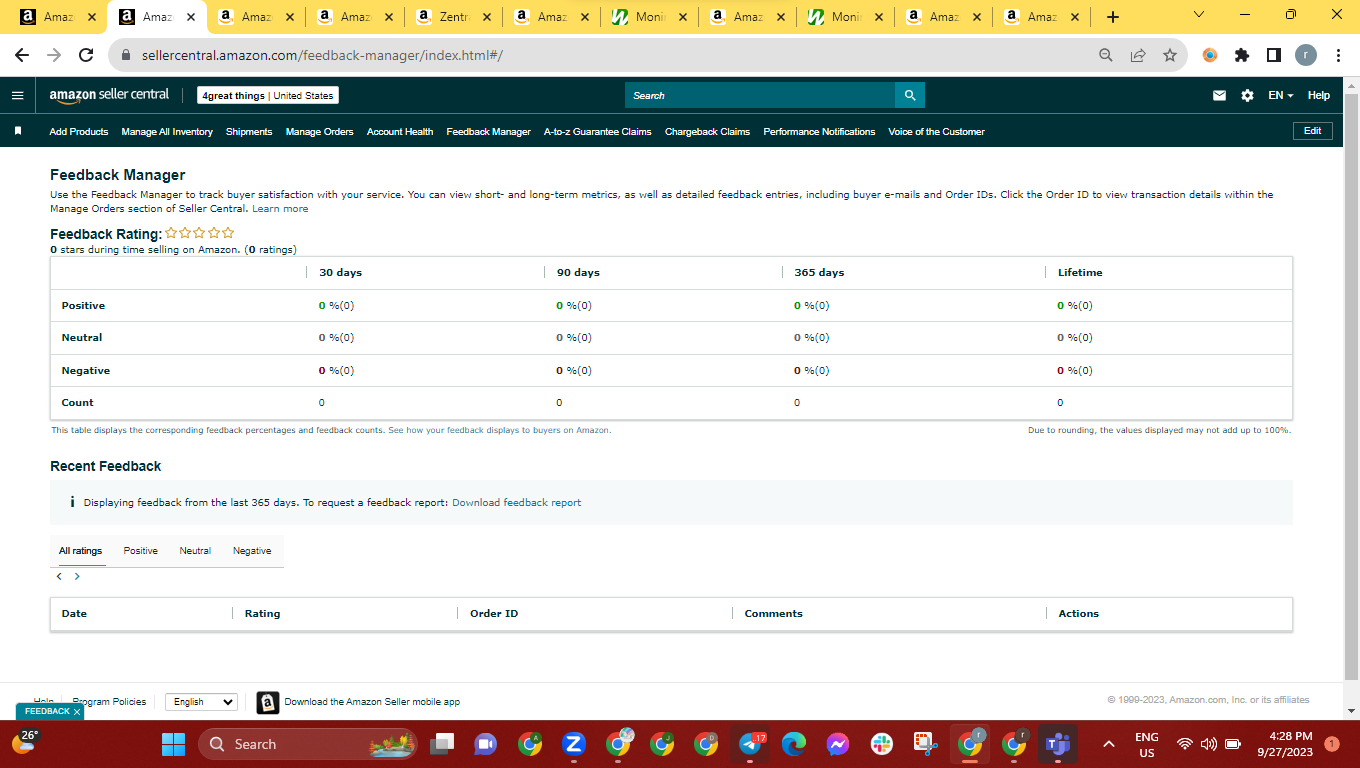The width and height of the screenshot is (1360, 768).
Task: Open Program Policies link in footer
Action: pyautogui.click(x=110, y=702)
